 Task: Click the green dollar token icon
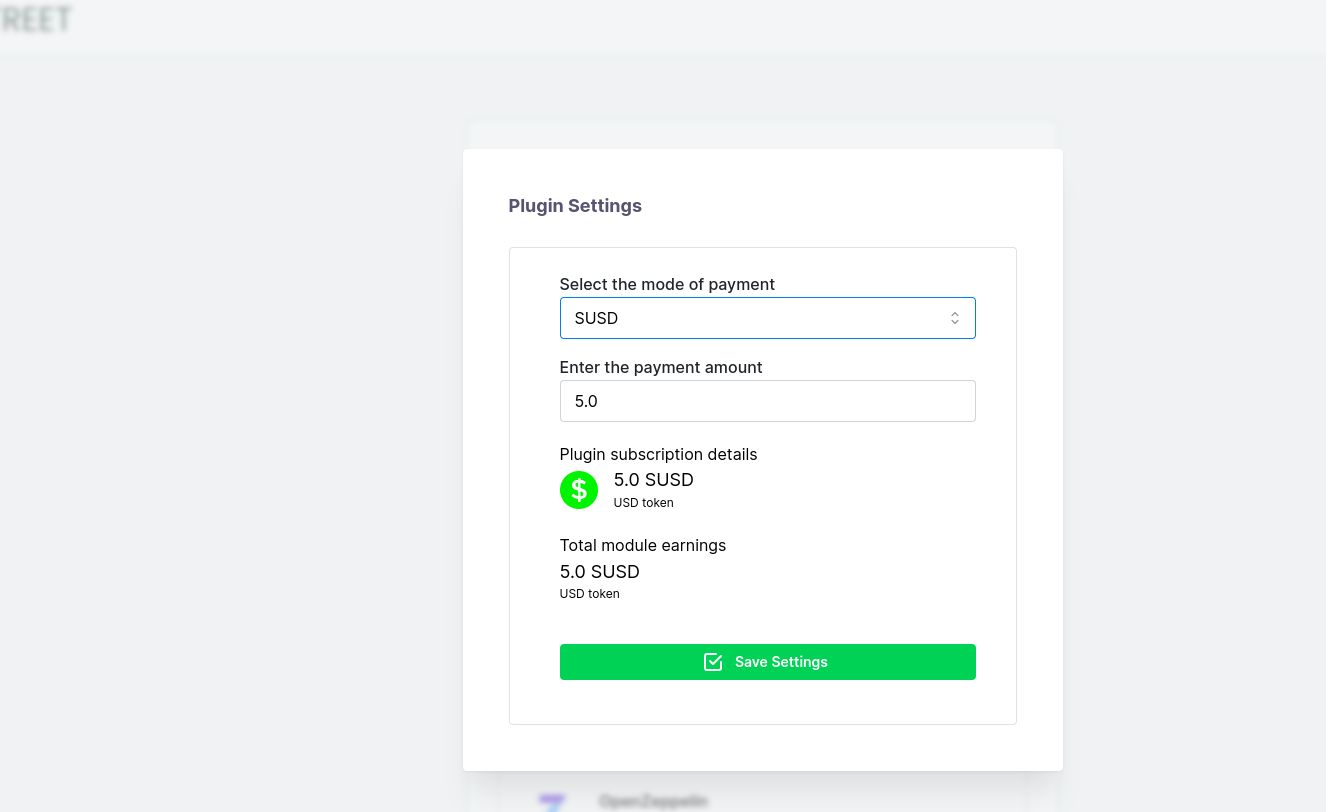coord(579,490)
